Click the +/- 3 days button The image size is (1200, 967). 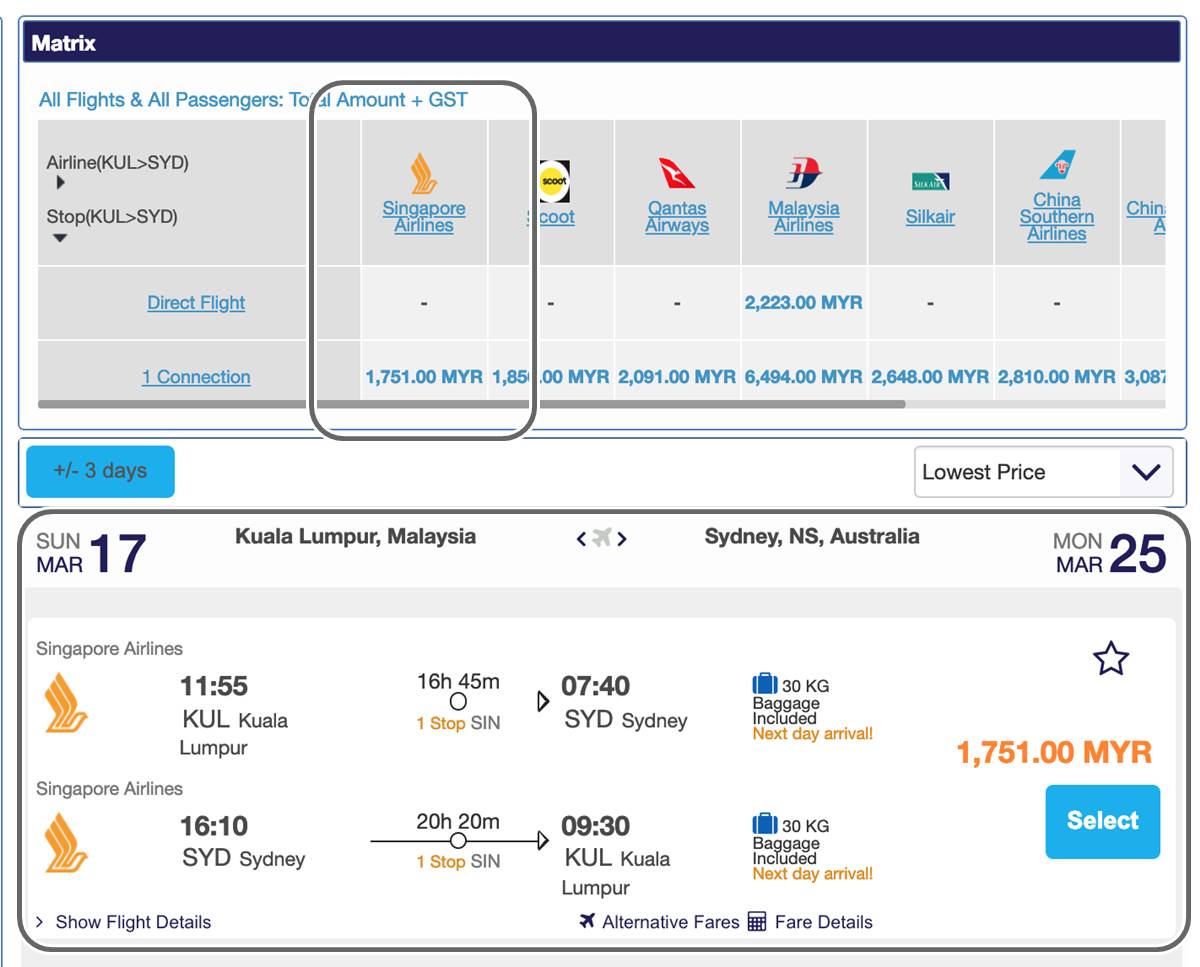[x=100, y=471]
